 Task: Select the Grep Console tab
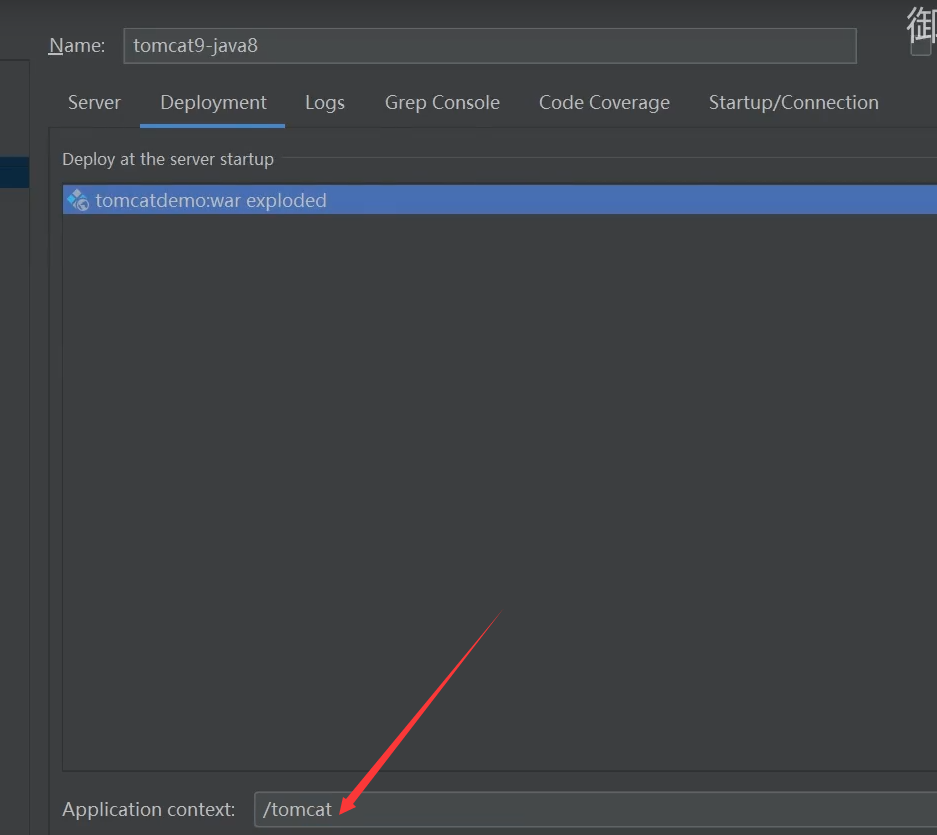[x=442, y=102]
